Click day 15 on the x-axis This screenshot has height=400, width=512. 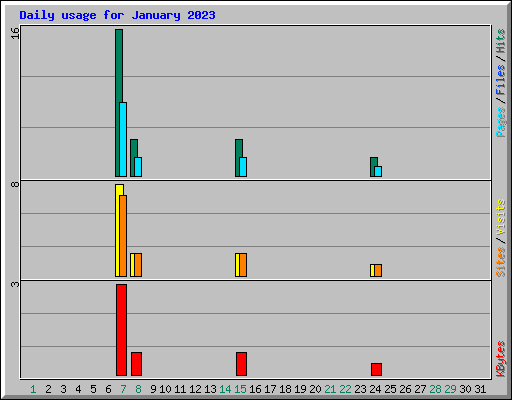click(x=240, y=389)
